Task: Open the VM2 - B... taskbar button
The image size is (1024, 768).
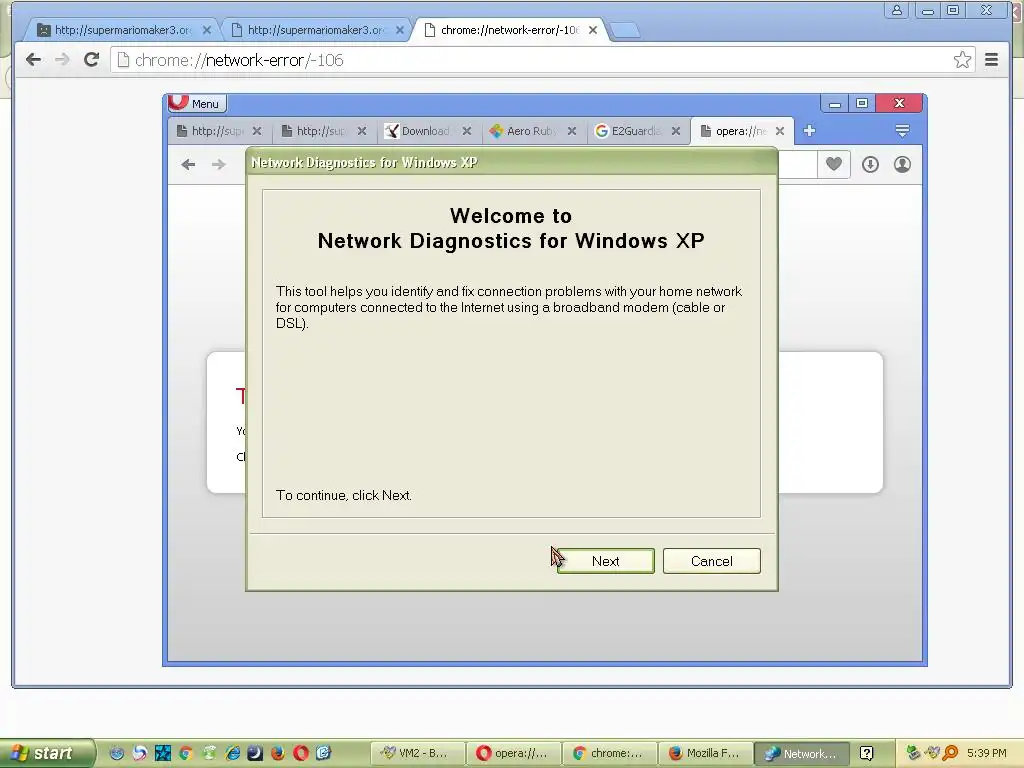Action: (x=417, y=754)
